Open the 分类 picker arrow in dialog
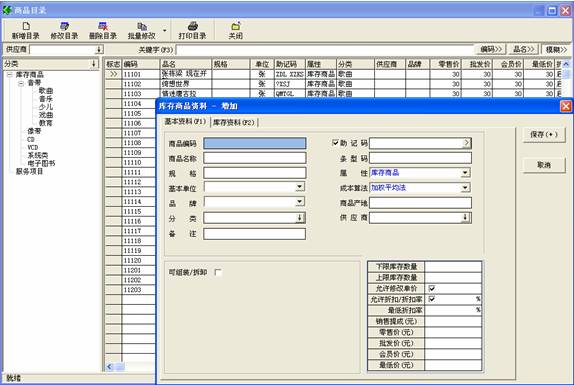 [299, 218]
